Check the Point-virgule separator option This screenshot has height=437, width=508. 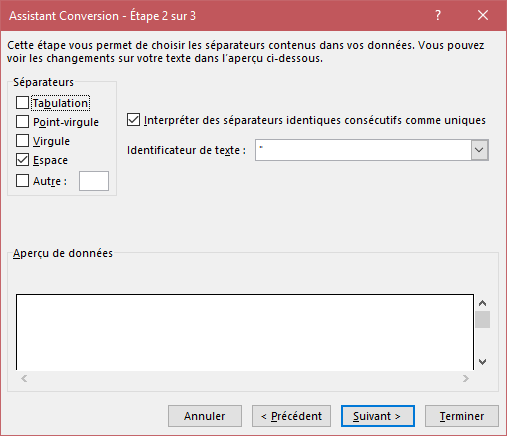22,122
